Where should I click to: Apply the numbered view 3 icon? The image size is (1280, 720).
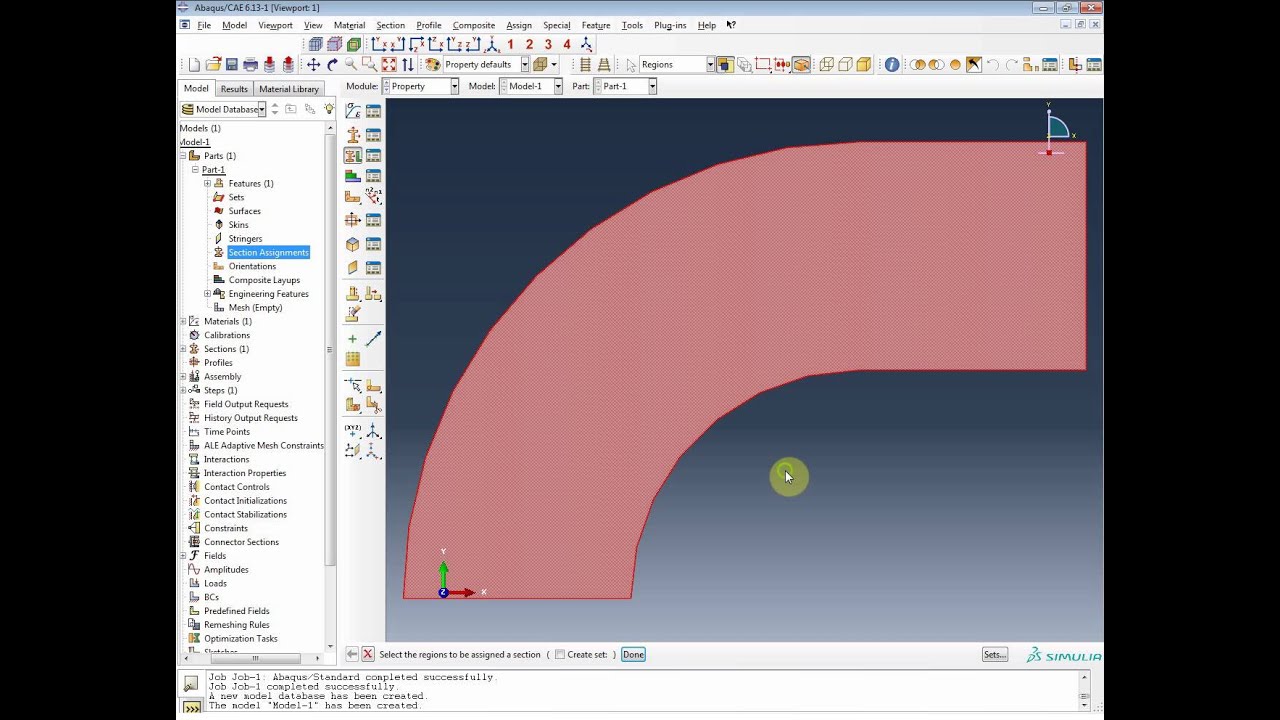(548, 44)
